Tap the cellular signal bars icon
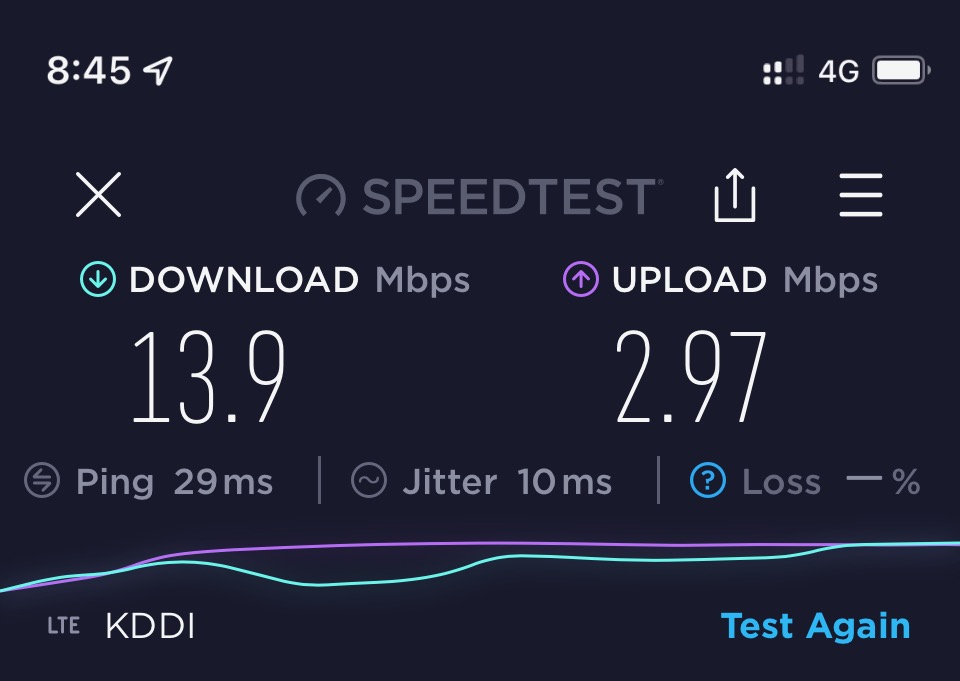The height and width of the screenshot is (681, 960). pos(783,70)
